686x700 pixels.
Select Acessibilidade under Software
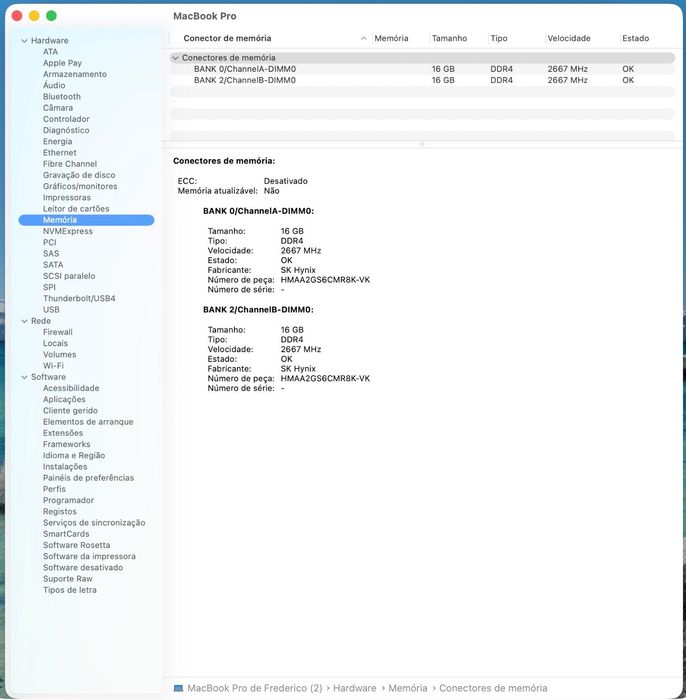coord(71,388)
